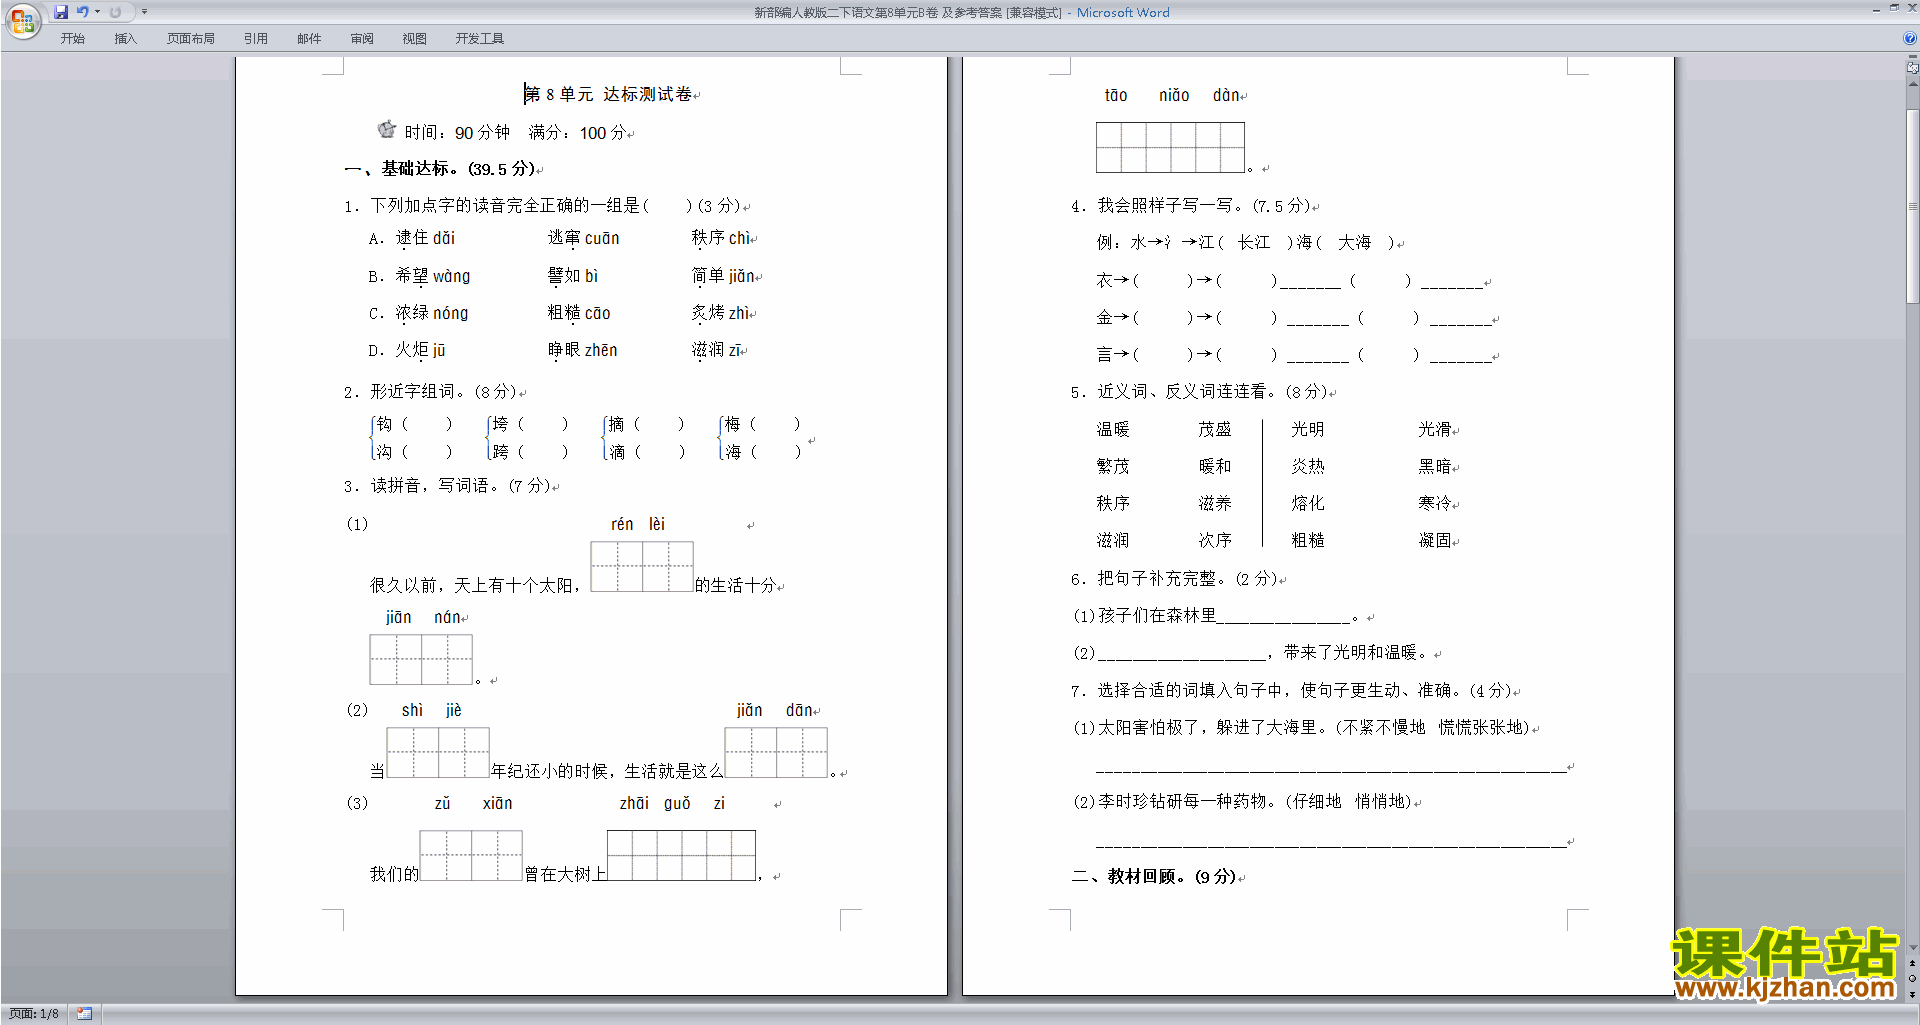Click the writing grid under rén lèi
1920x1025 pixels.
pos(642,567)
